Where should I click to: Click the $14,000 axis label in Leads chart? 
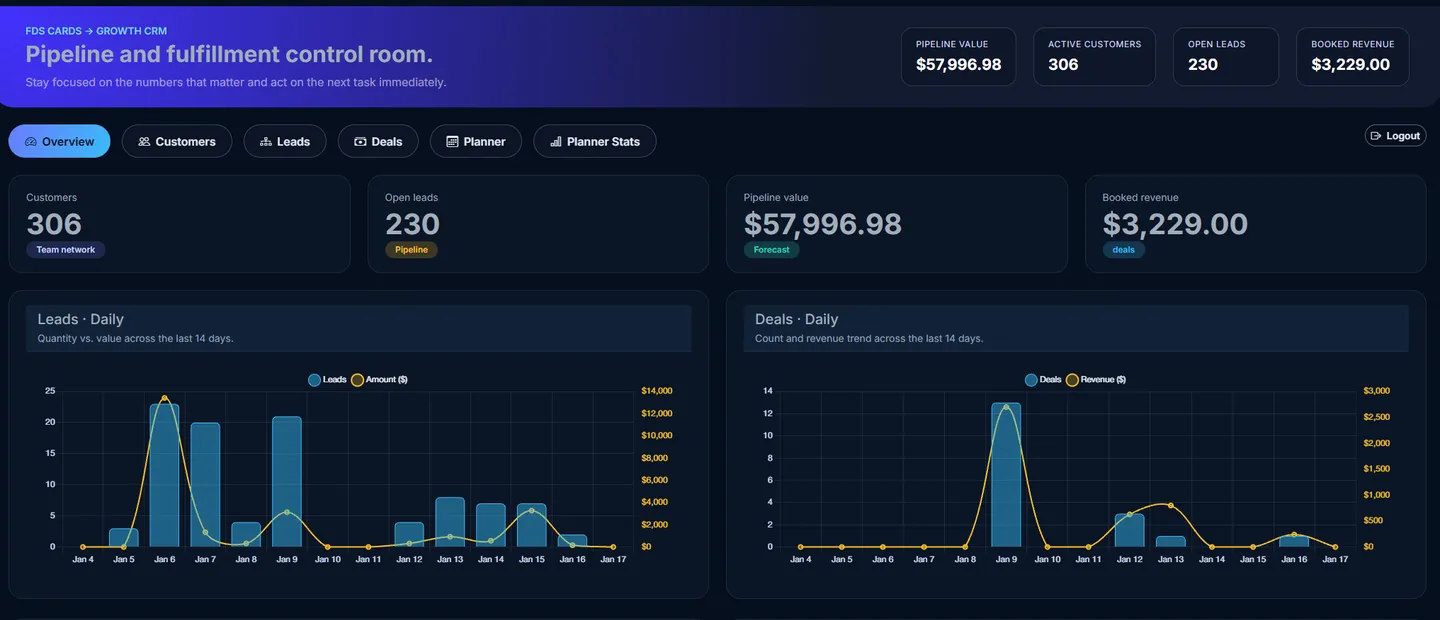(x=656, y=391)
